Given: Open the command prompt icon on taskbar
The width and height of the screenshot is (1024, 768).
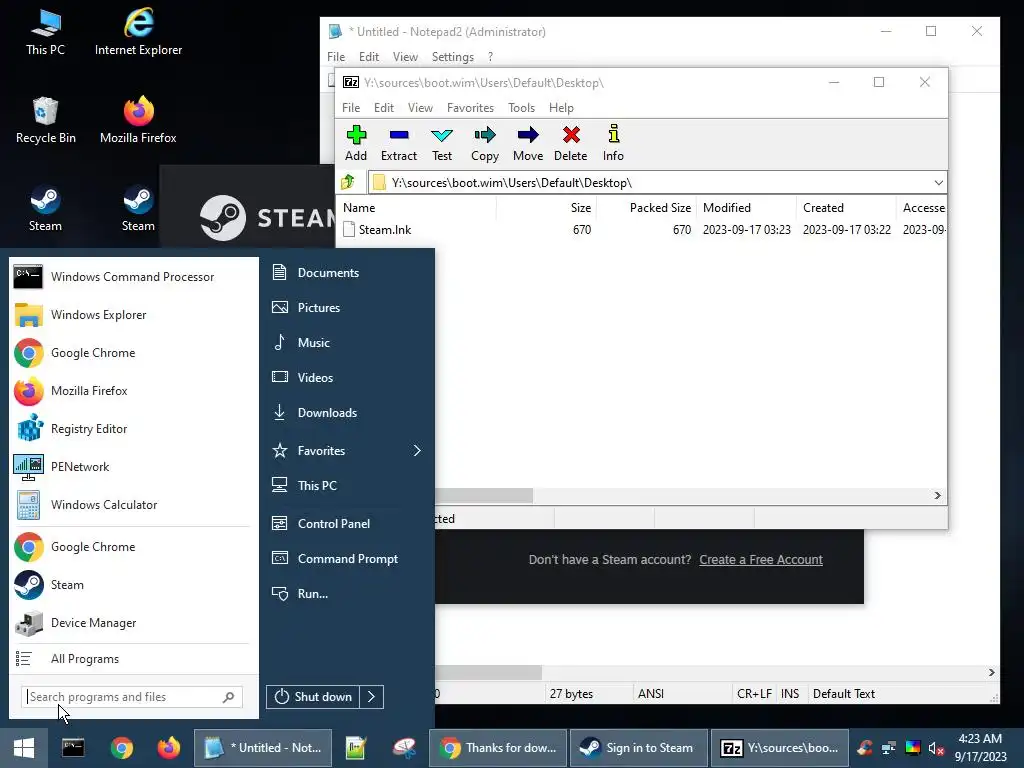Looking at the screenshot, I should tap(72, 748).
